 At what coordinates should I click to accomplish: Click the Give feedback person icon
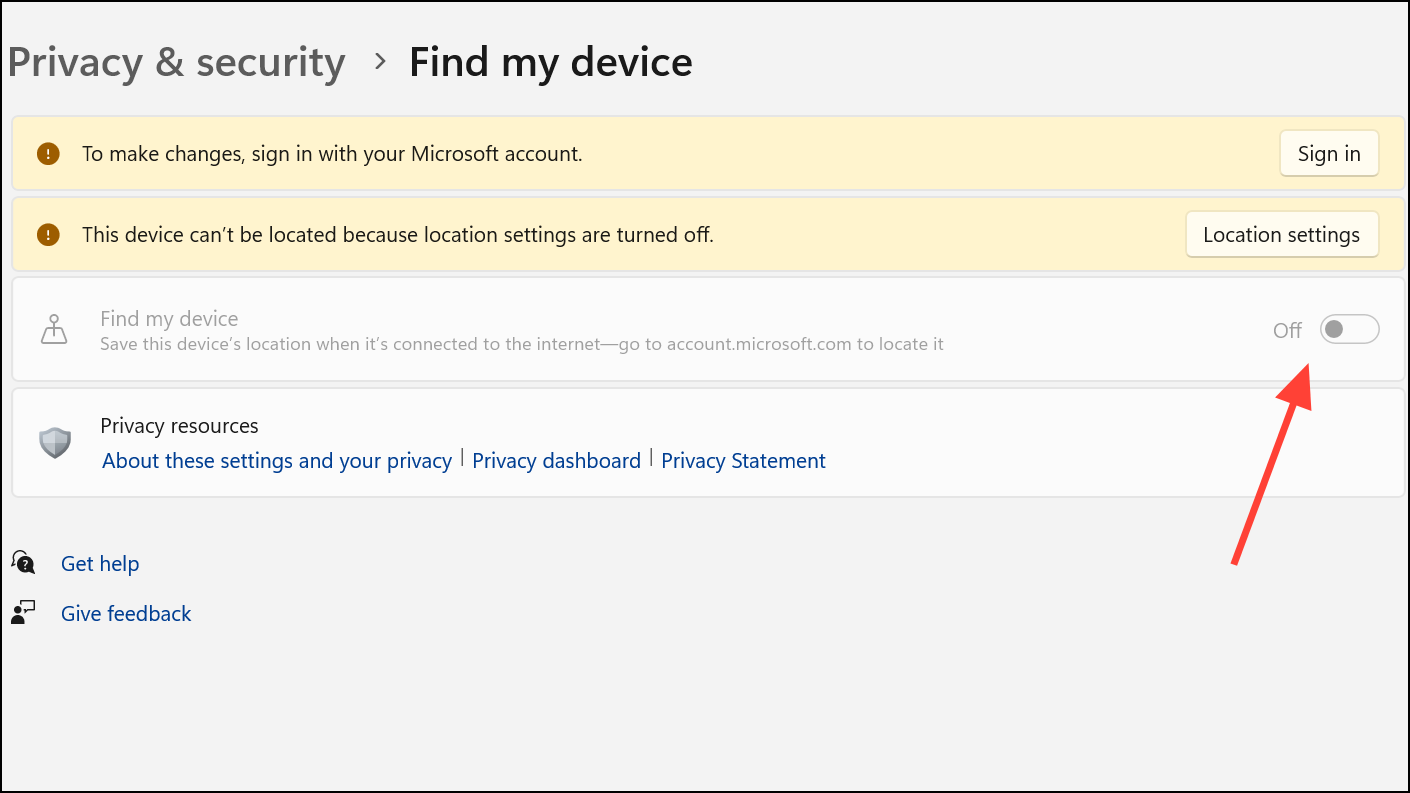click(24, 613)
